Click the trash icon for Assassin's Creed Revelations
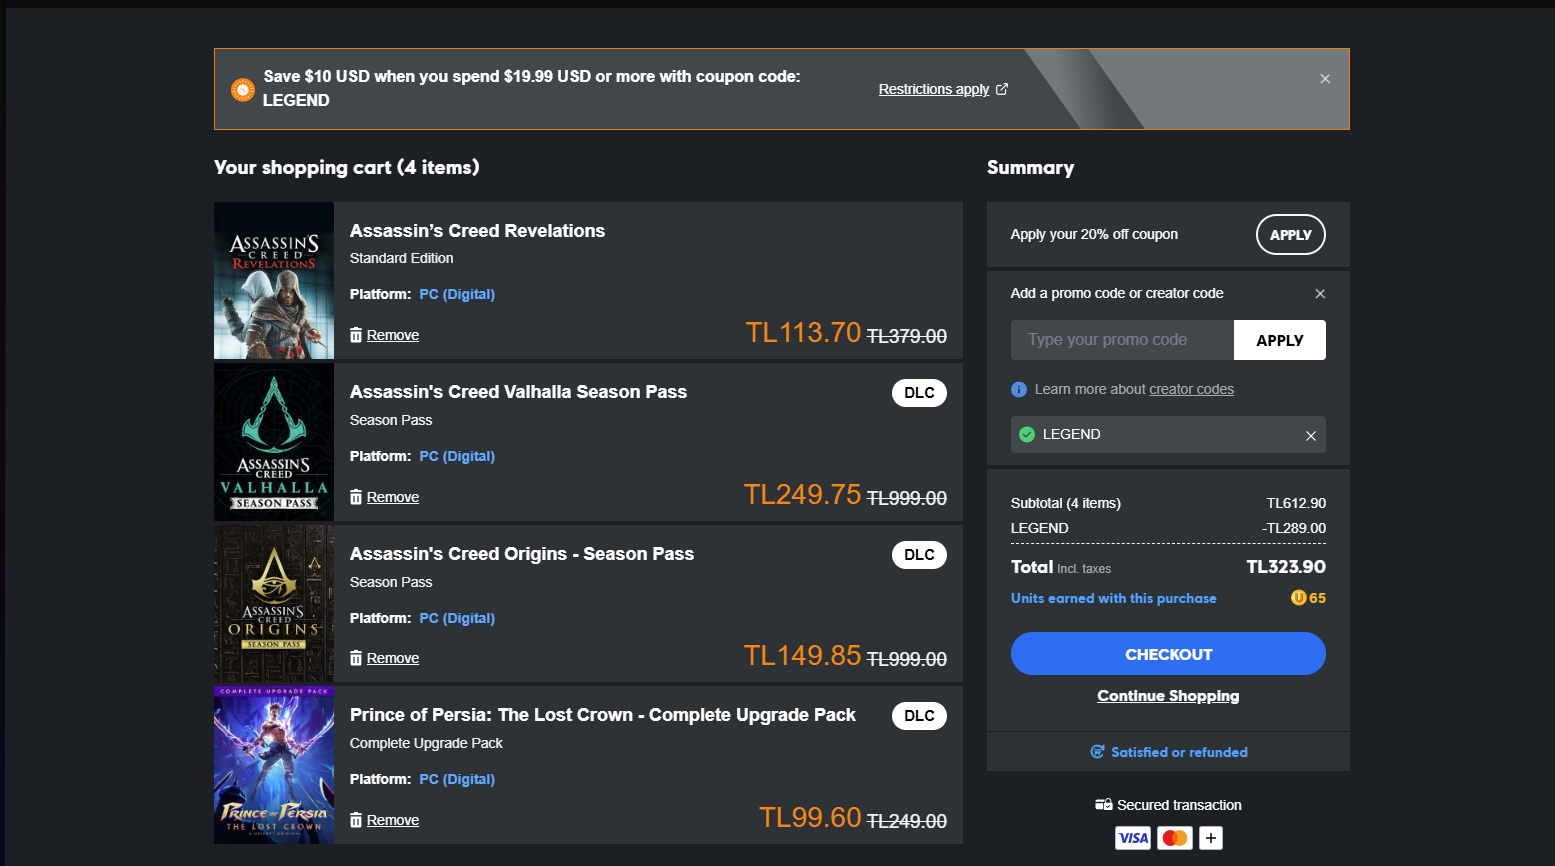This screenshot has height=866, width=1555. point(356,335)
